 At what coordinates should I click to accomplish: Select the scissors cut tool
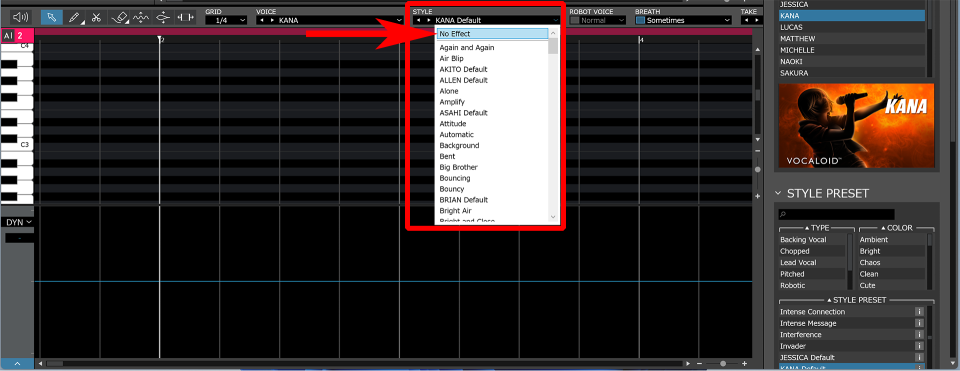[96, 17]
